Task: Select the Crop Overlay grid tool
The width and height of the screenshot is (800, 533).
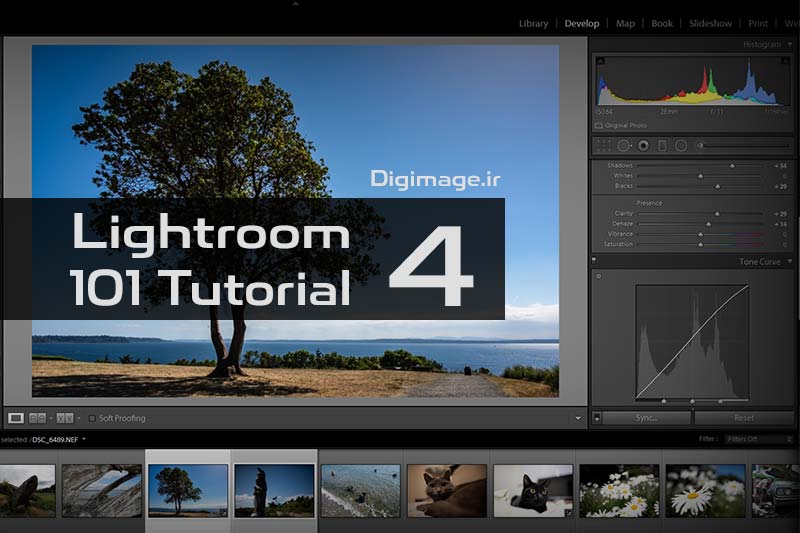Action: [603, 145]
